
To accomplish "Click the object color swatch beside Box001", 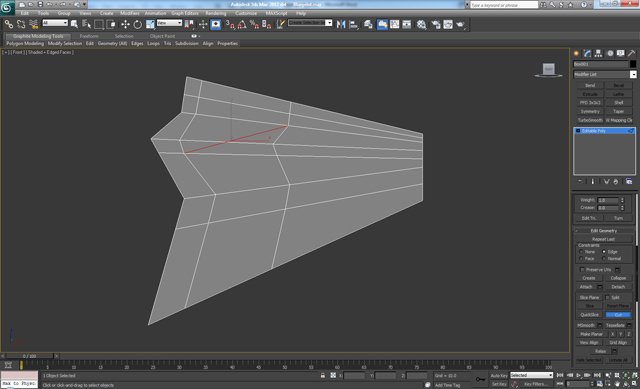I will 633,64.
